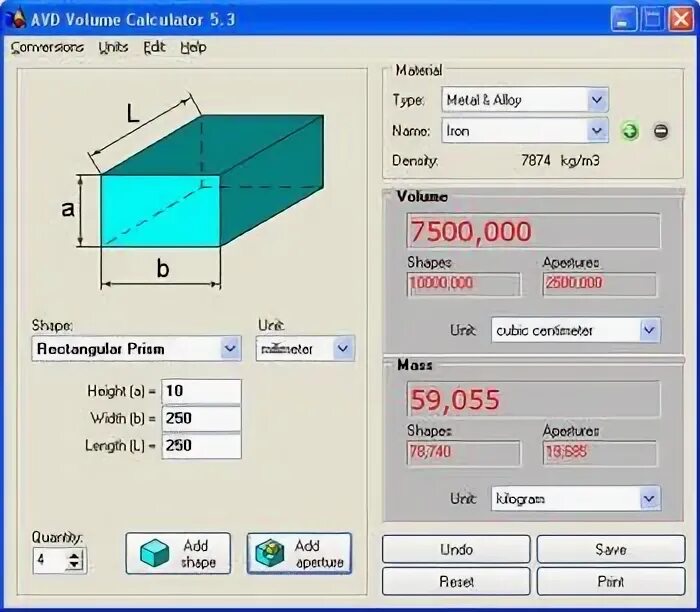
Task: Click the total Mass value 59,055
Action: [x=533, y=399]
